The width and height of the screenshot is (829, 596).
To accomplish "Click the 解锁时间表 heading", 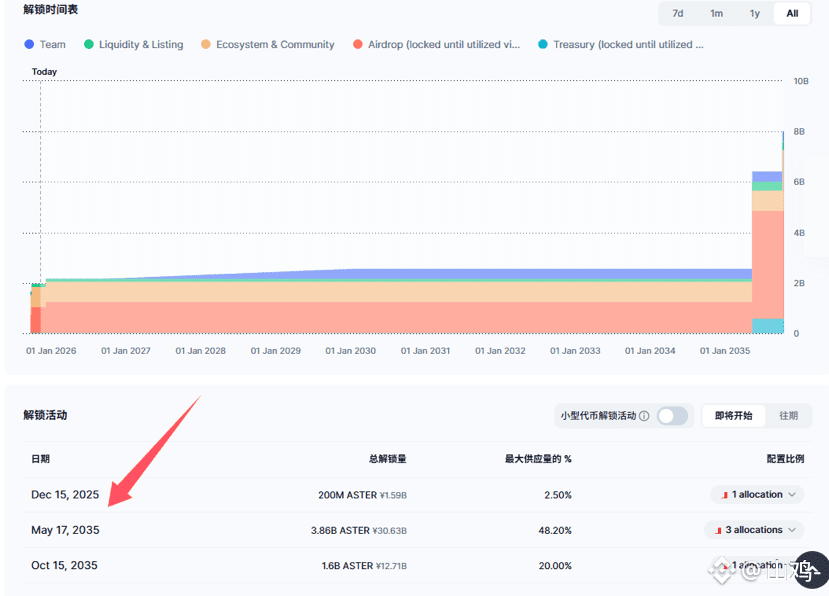I will tap(51, 10).
